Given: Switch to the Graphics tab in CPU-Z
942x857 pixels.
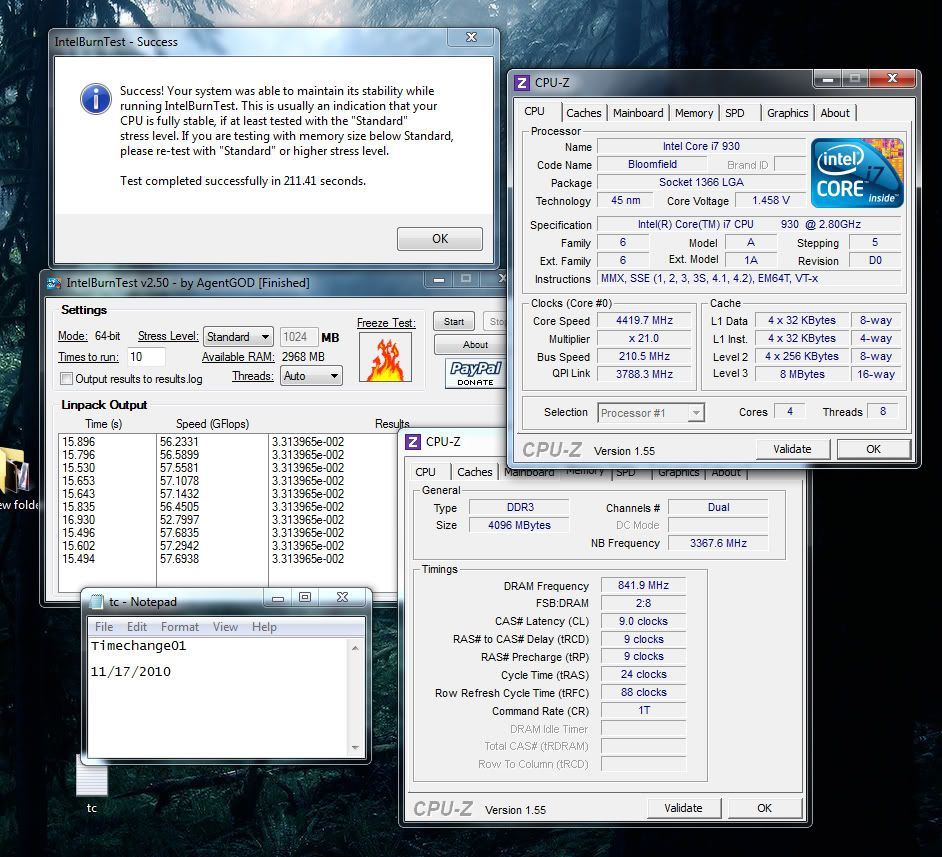Looking at the screenshot, I should coord(787,113).
